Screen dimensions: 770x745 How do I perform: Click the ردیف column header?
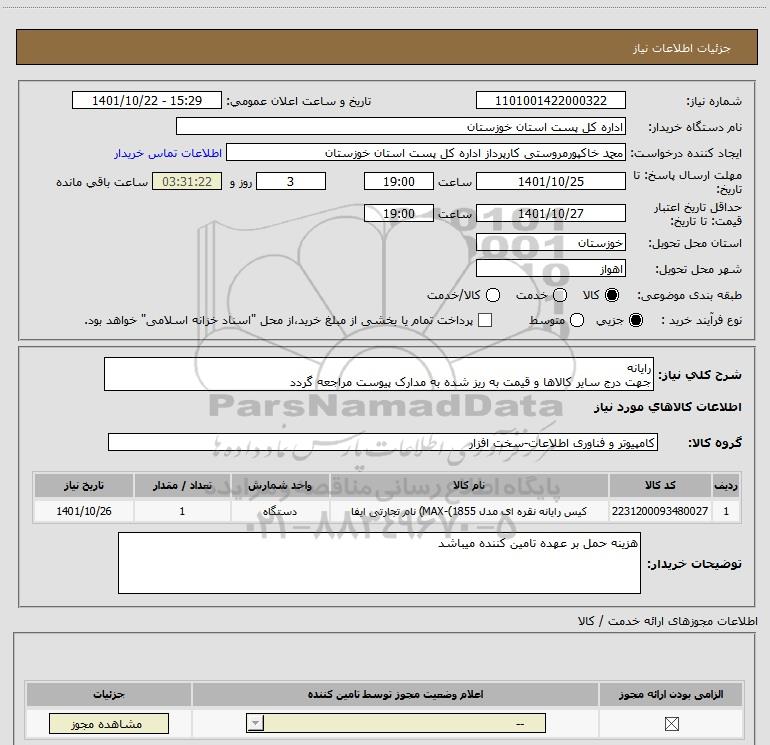(x=726, y=485)
